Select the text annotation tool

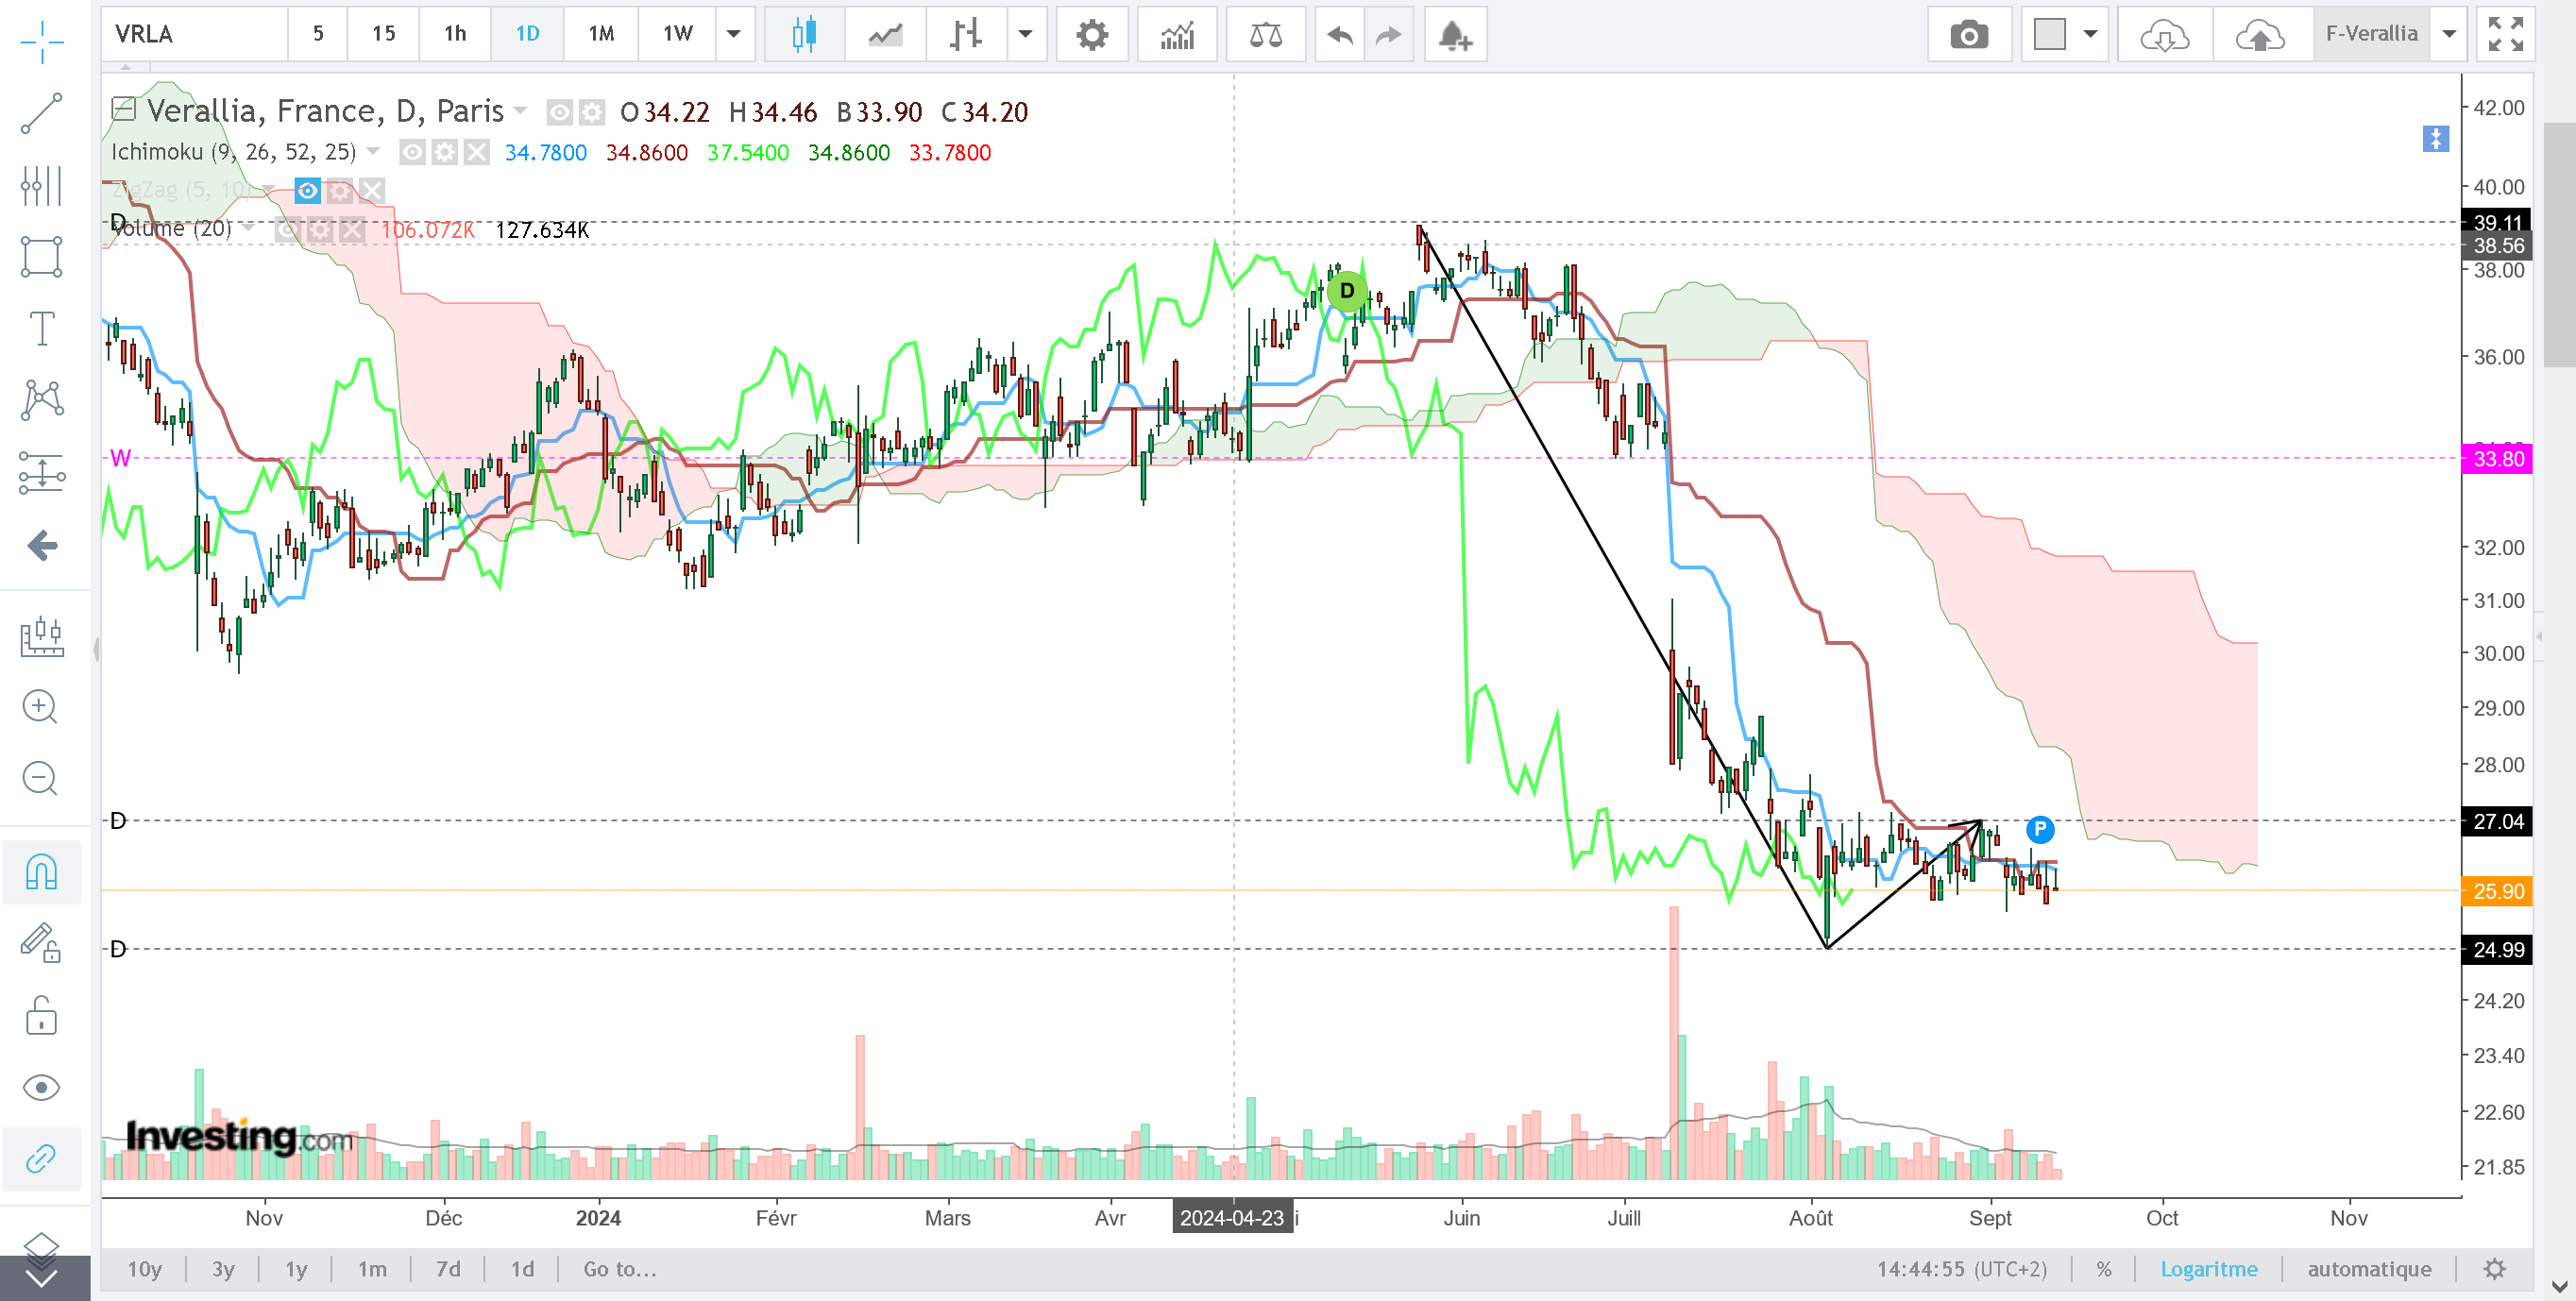coord(42,328)
